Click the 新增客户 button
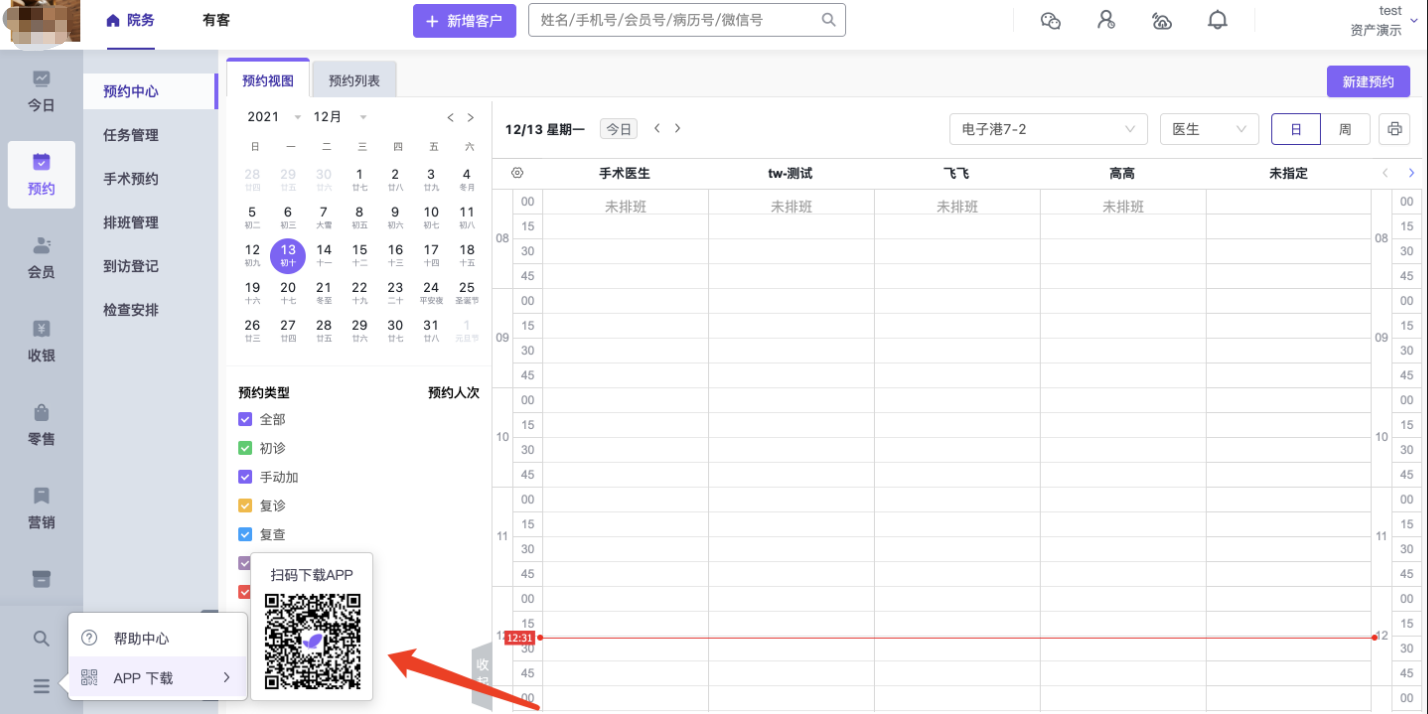The height and width of the screenshot is (714, 1428). (x=465, y=20)
